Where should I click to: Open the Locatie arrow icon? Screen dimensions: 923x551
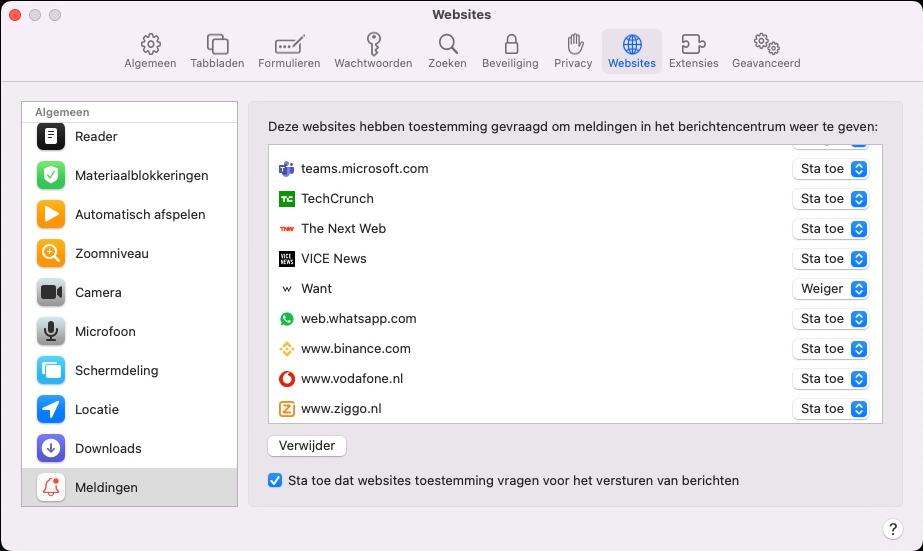(x=51, y=409)
